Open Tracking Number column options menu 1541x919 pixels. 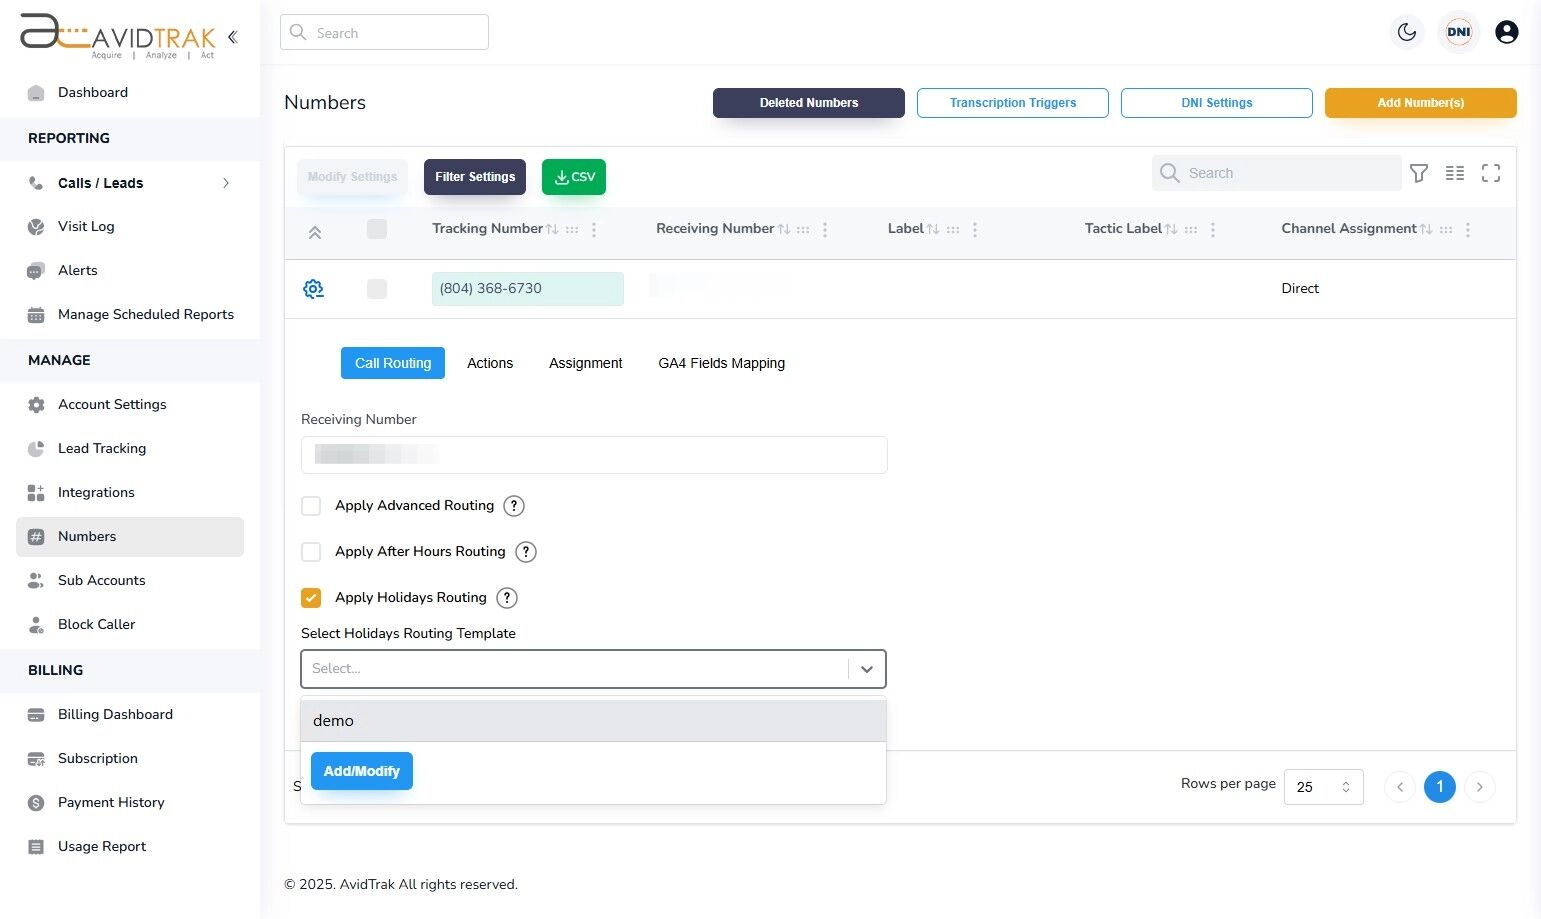[x=594, y=230]
